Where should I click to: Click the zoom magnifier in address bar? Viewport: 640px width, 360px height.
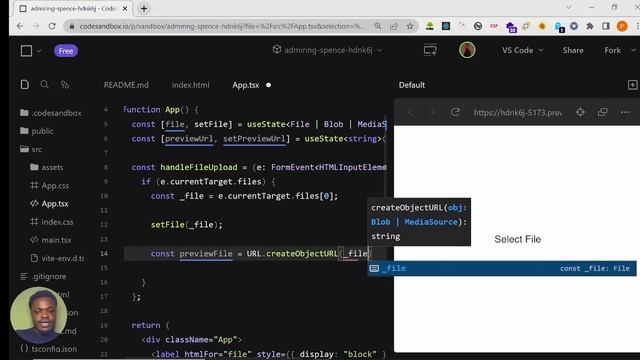[x=378, y=26]
